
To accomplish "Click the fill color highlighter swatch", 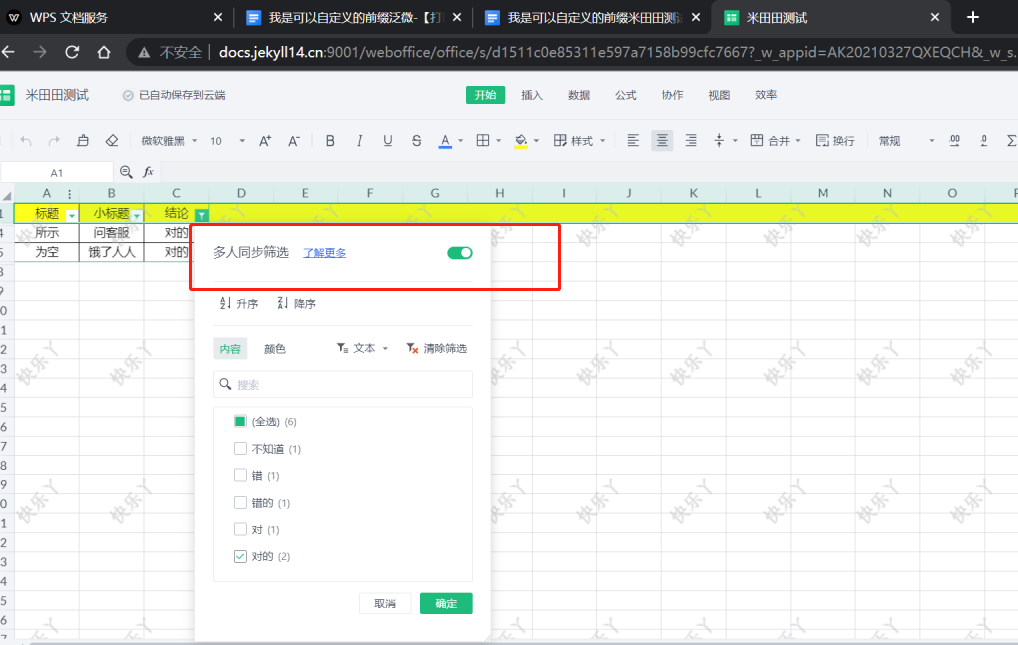I will click(521, 141).
